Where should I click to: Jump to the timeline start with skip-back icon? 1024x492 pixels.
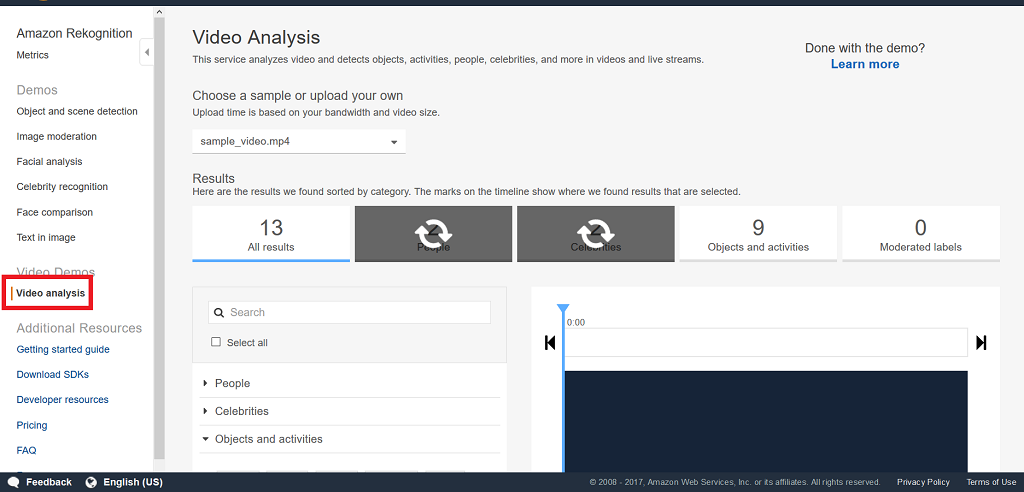tap(550, 342)
